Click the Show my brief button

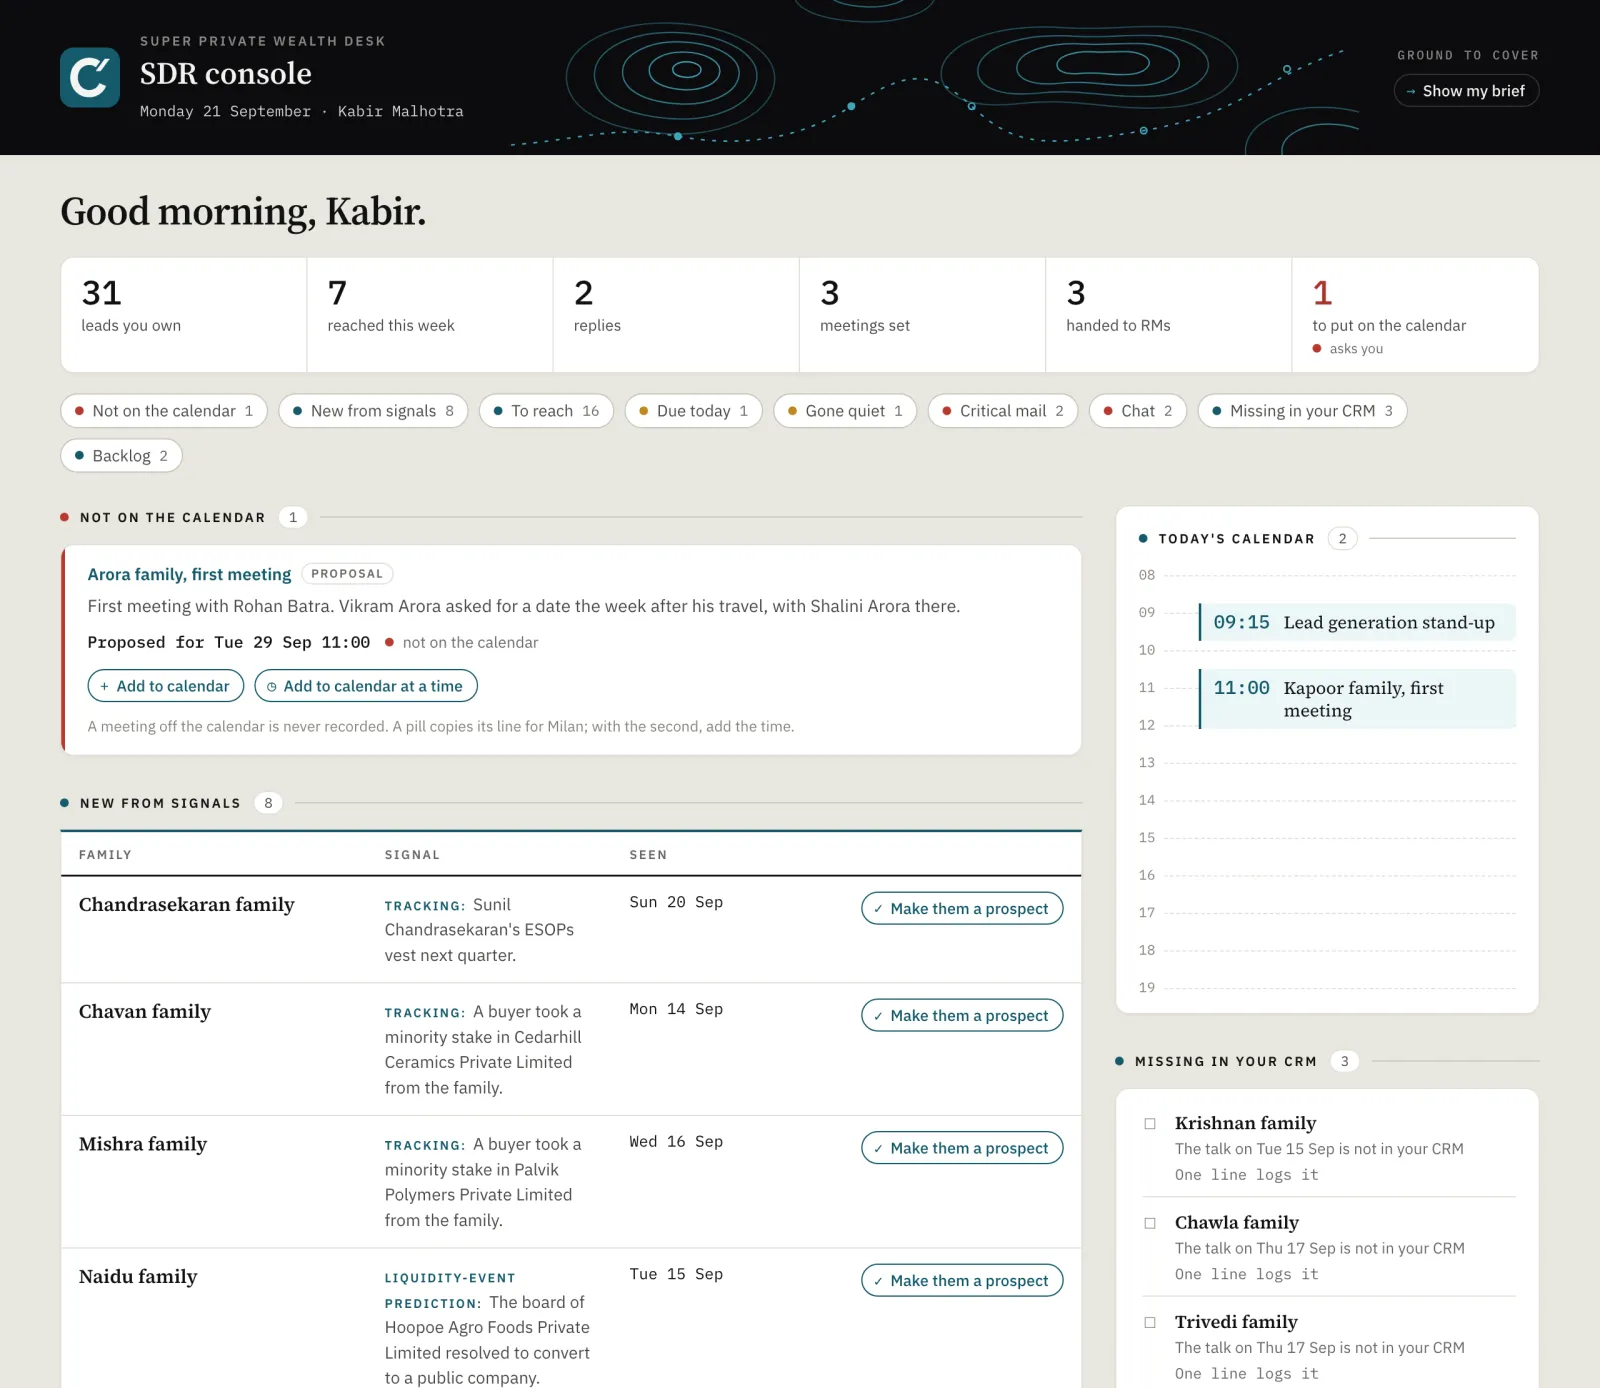(1466, 91)
